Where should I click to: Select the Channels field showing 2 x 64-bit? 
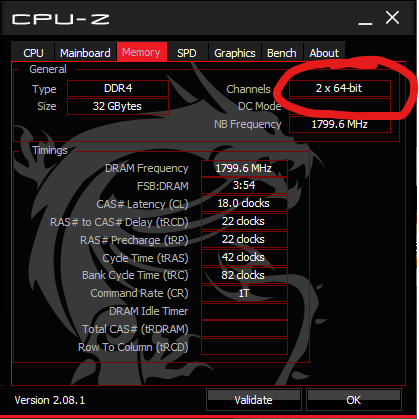(x=340, y=88)
